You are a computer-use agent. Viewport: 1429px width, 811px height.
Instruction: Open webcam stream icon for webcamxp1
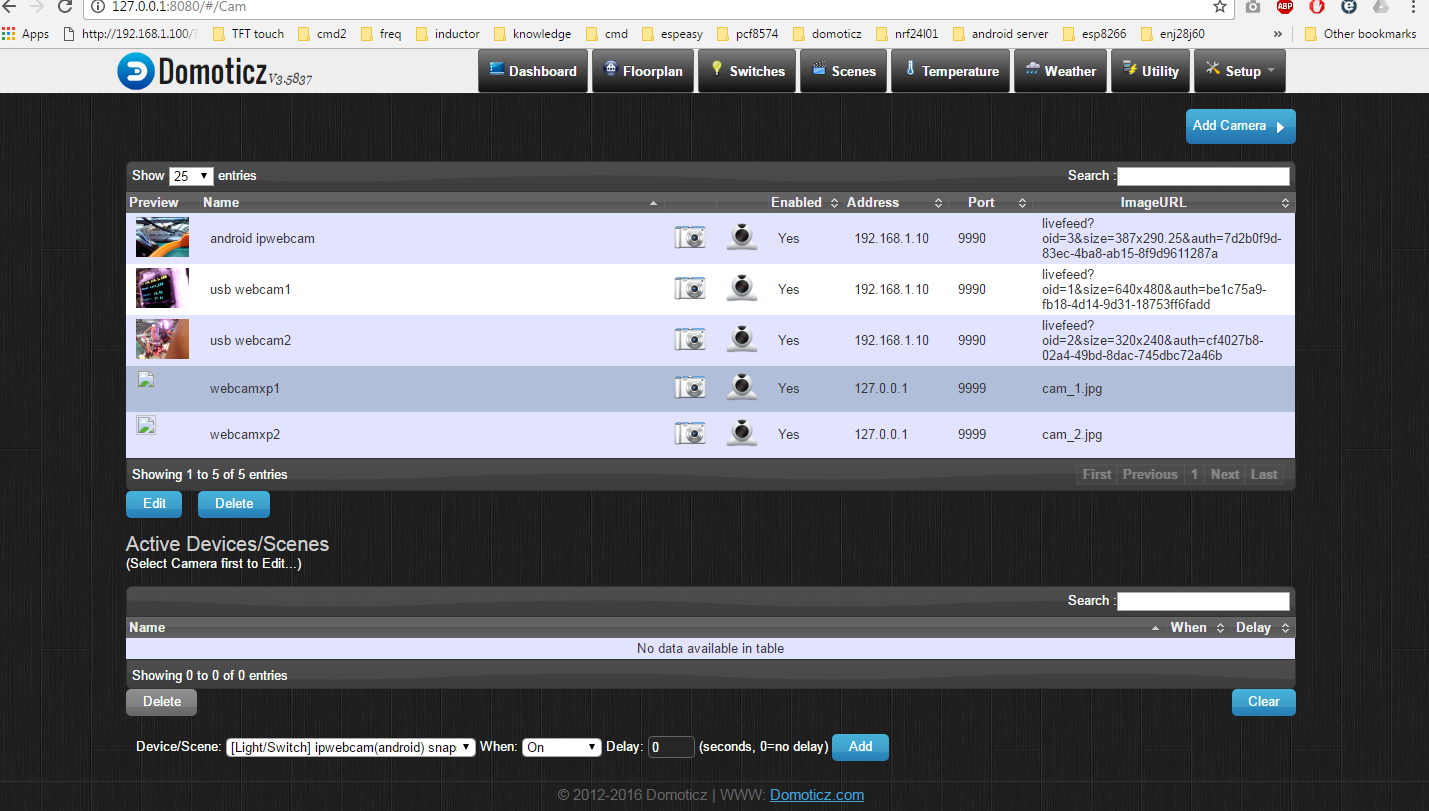(x=741, y=387)
